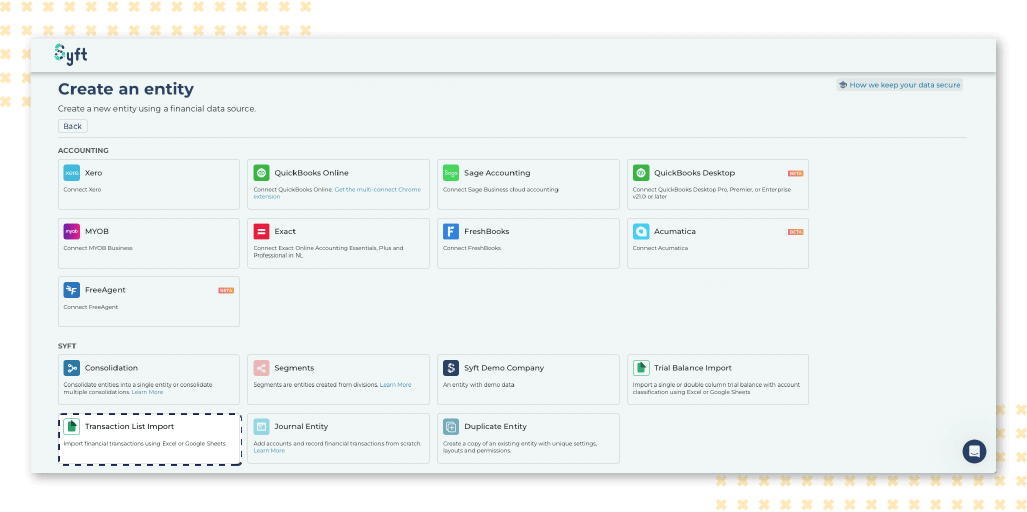
Task: Select the Consolidation title text
Action: coord(111,368)
